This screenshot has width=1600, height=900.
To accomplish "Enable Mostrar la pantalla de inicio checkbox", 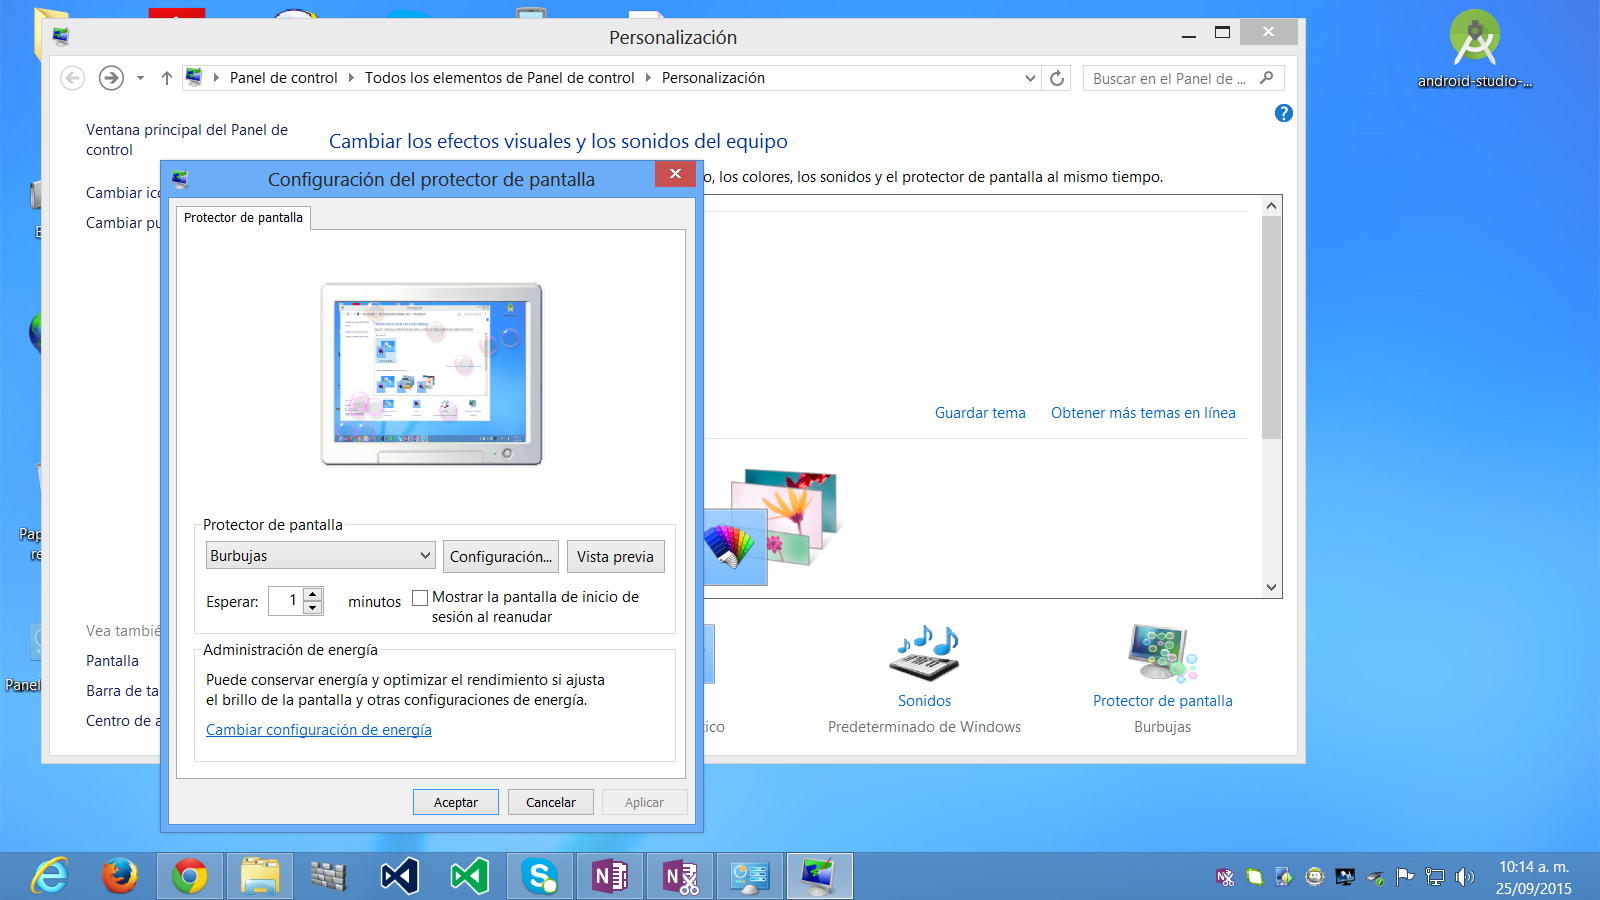I will pos(420,598).
